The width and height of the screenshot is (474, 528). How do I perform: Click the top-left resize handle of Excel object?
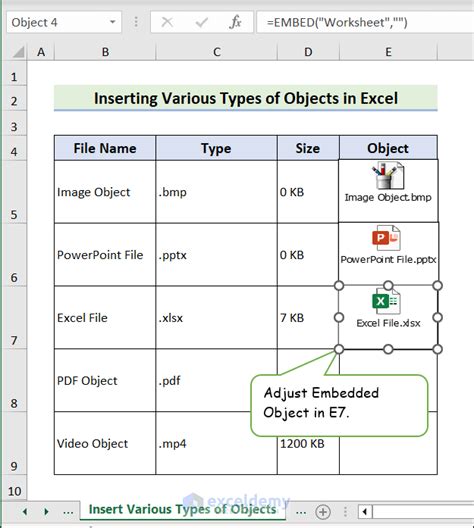339,286
